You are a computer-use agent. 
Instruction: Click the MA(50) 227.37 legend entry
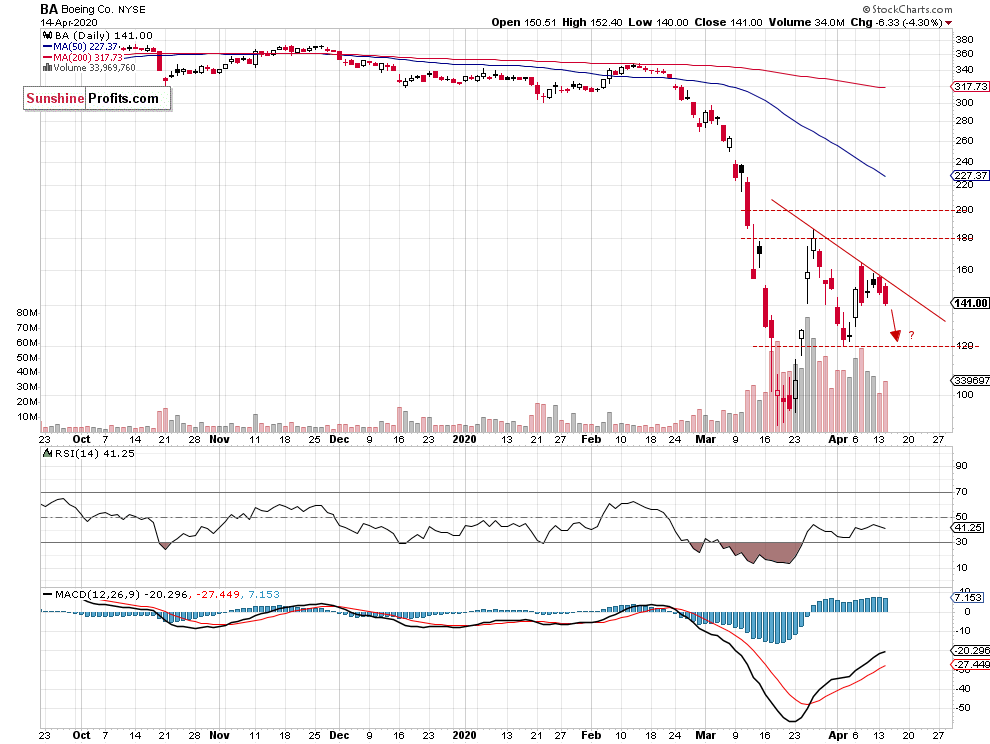85,47
